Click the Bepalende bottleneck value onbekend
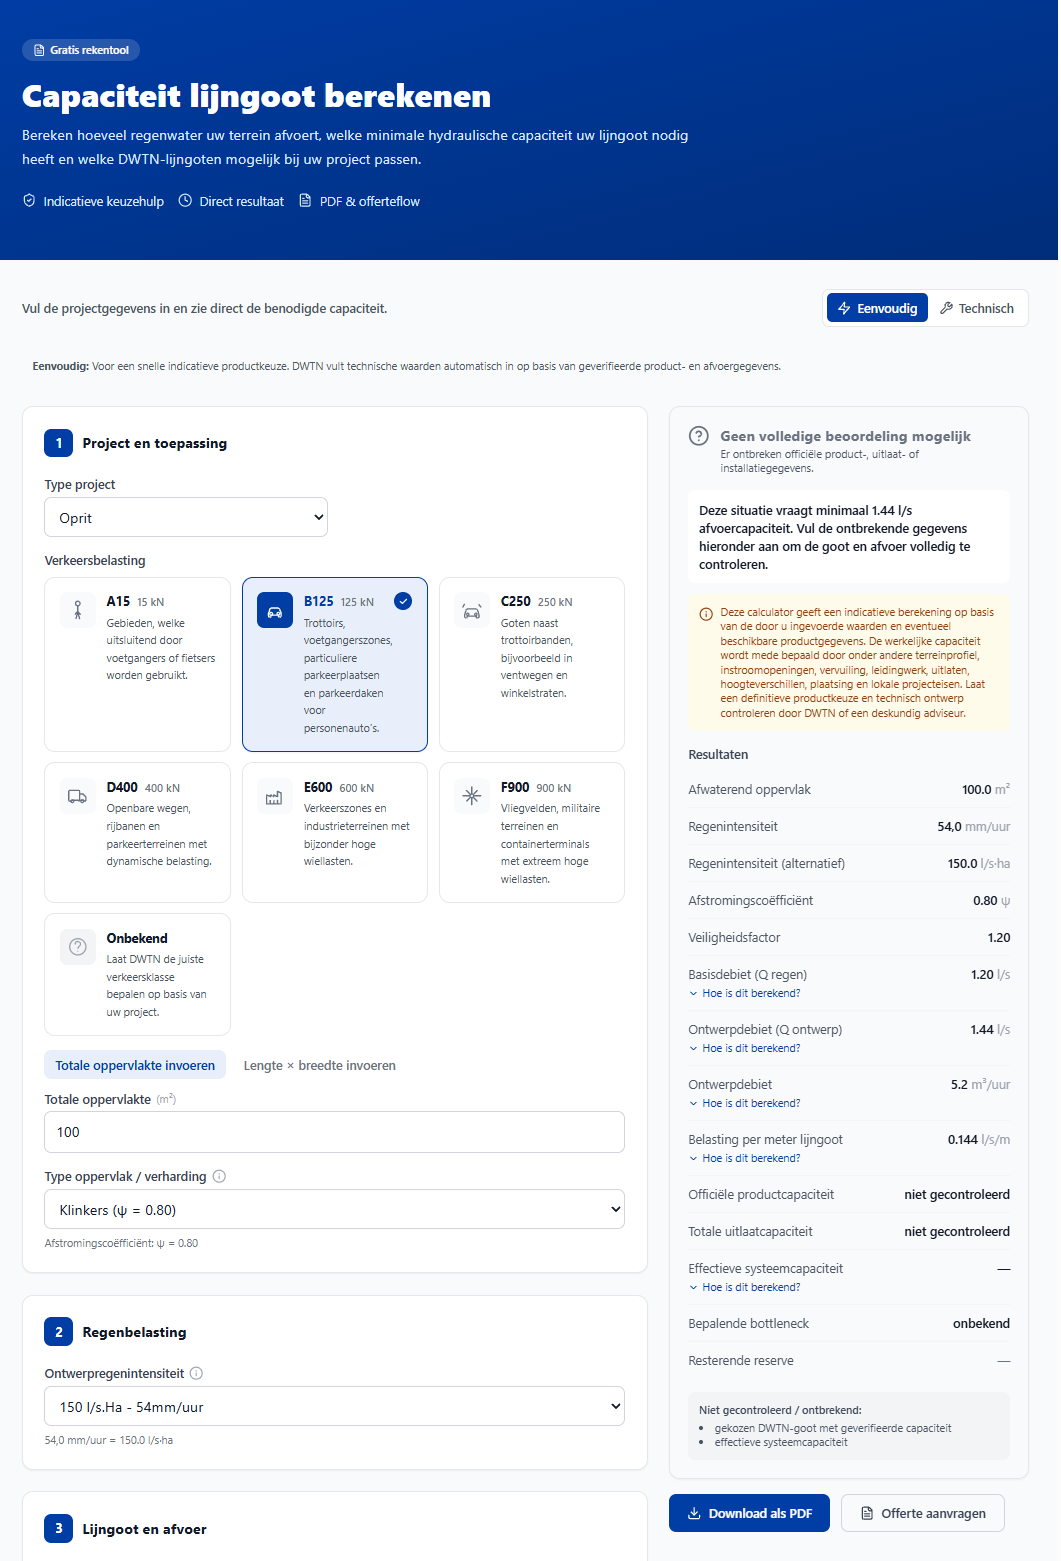This screenshot has width=1061, height=1561. click(x=981, y=1323)
